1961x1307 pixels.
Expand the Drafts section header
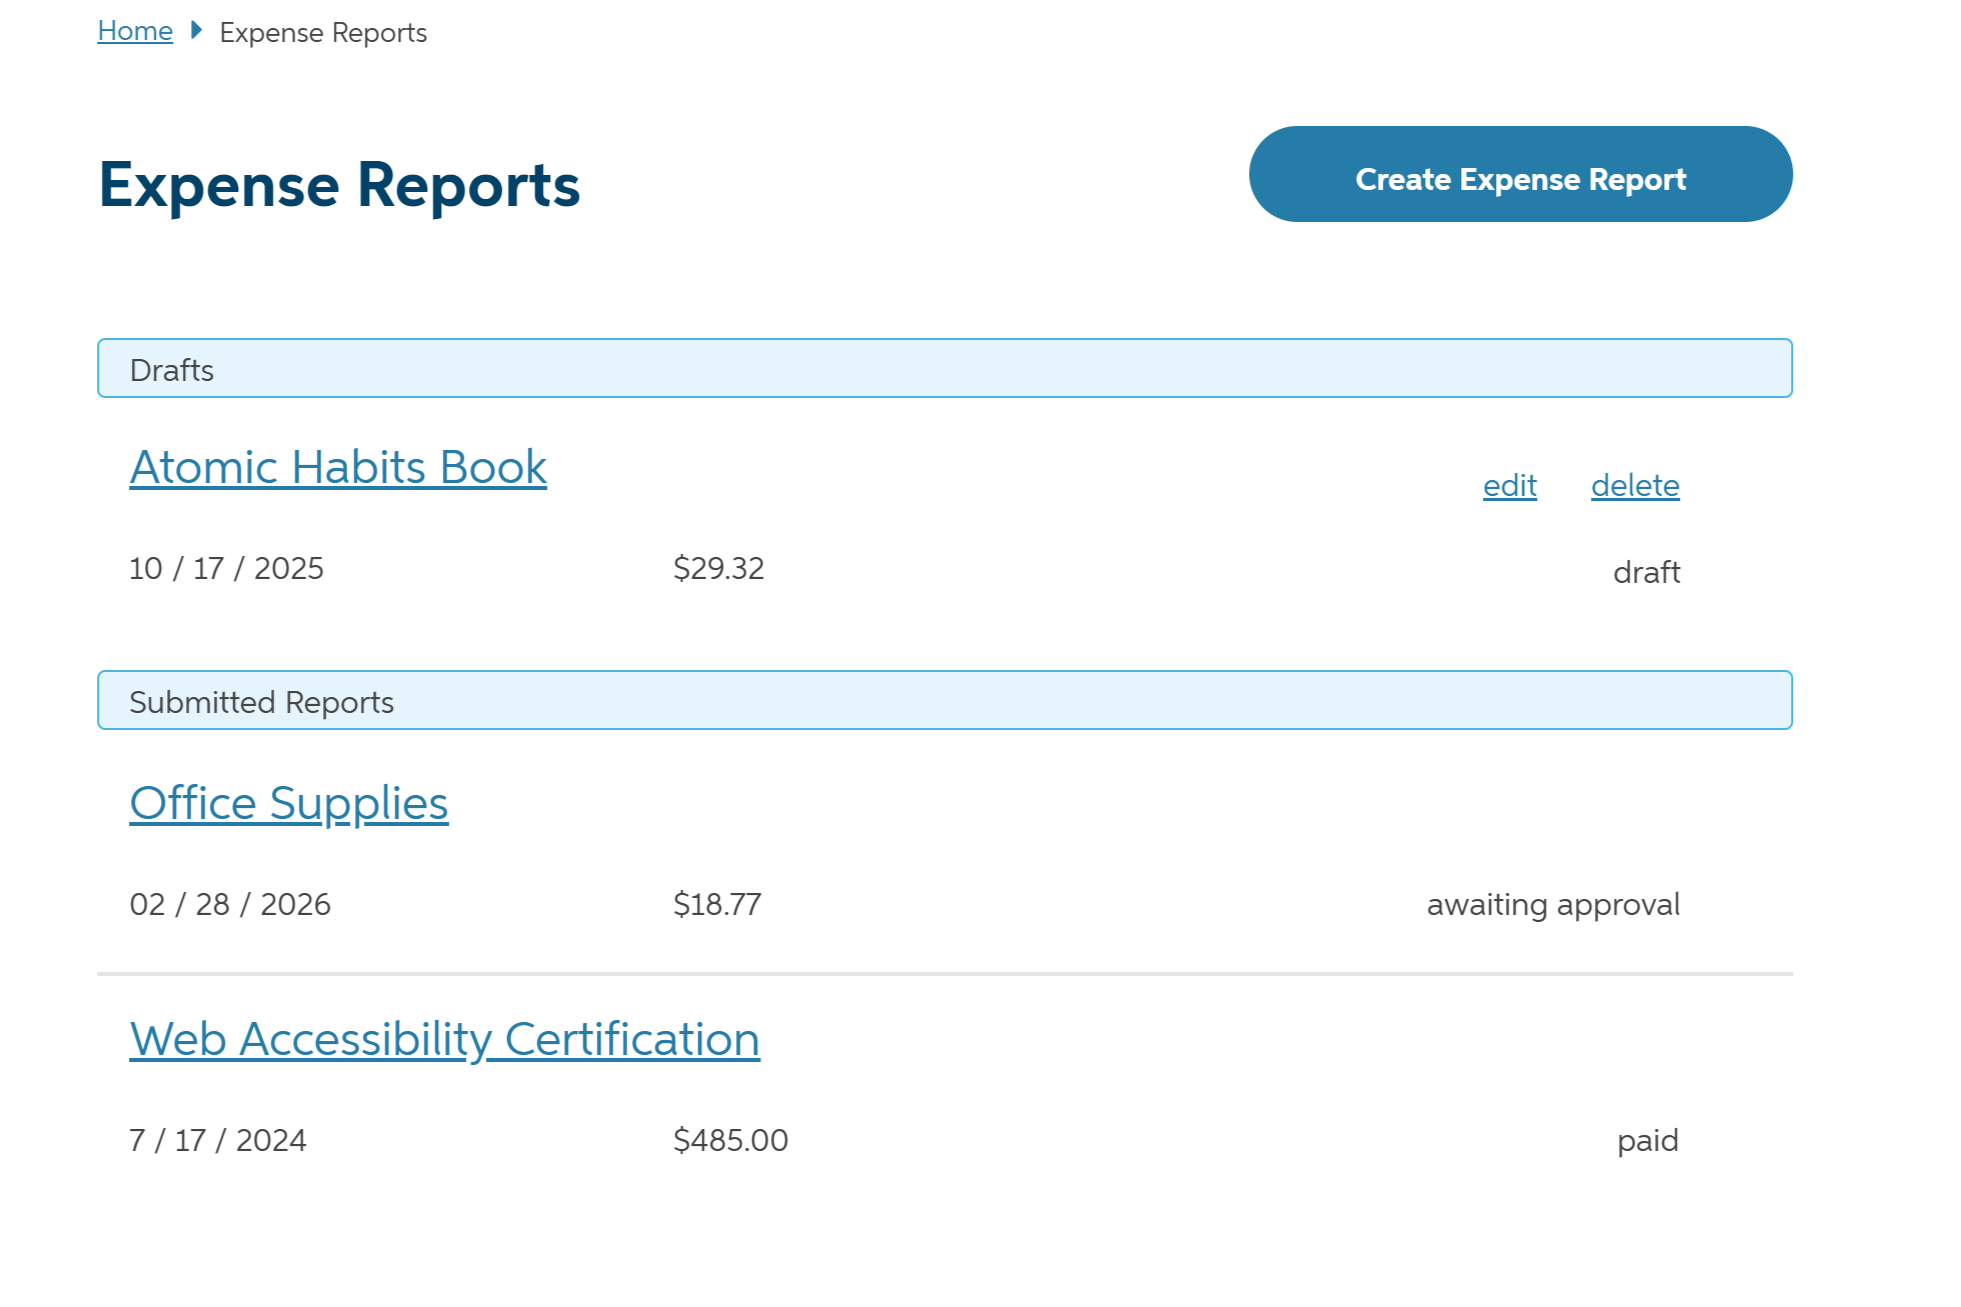944,369
